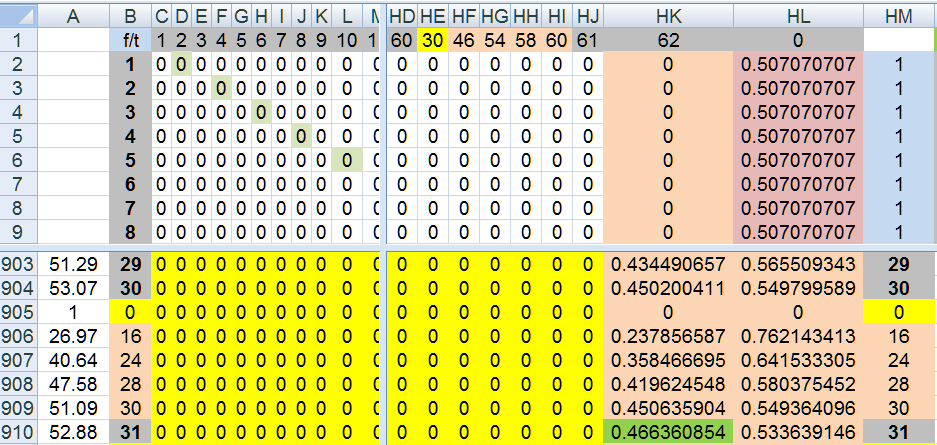This screenshot has height=445, width=937.
Task: Click green highlighted cell D2
Action: (x=181, y=64)
